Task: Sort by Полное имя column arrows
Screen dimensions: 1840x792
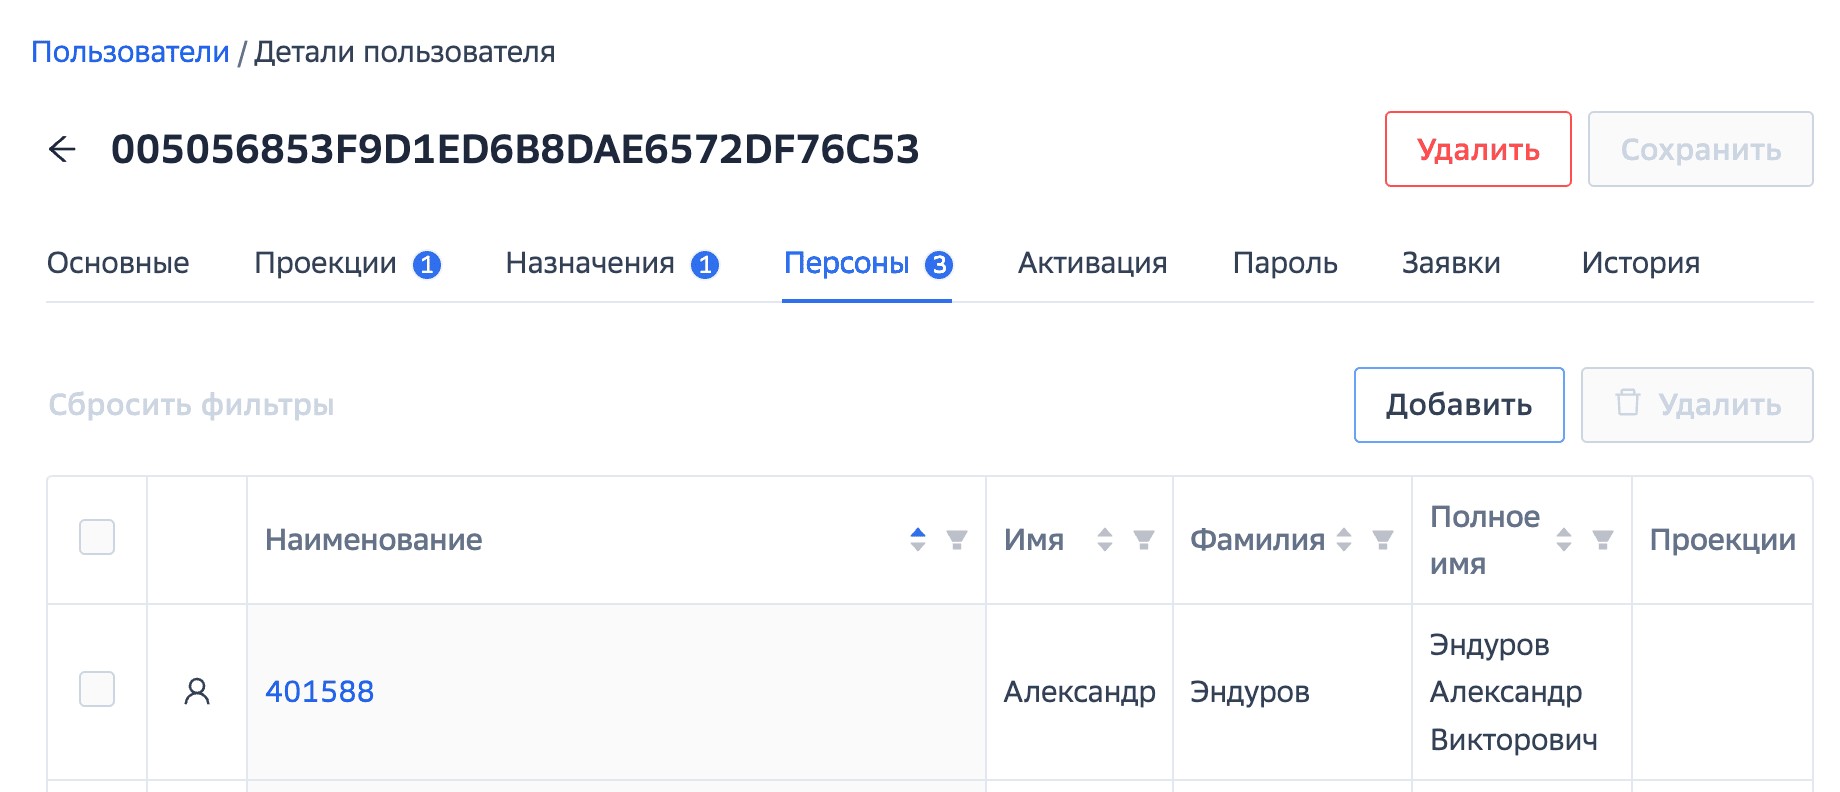Action: (x=1564, y=540)
